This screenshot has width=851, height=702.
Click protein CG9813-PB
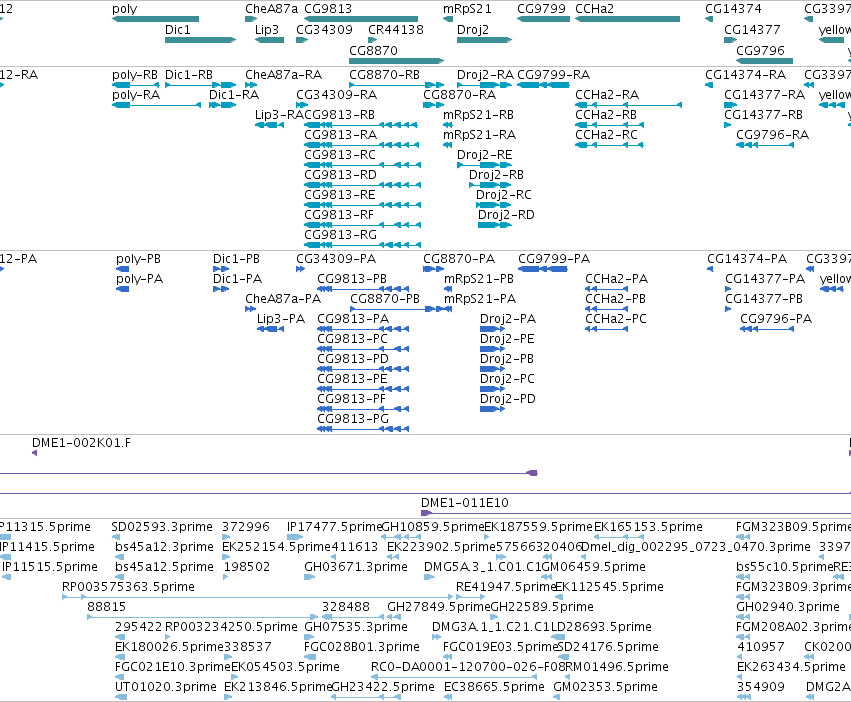point(363,289)
